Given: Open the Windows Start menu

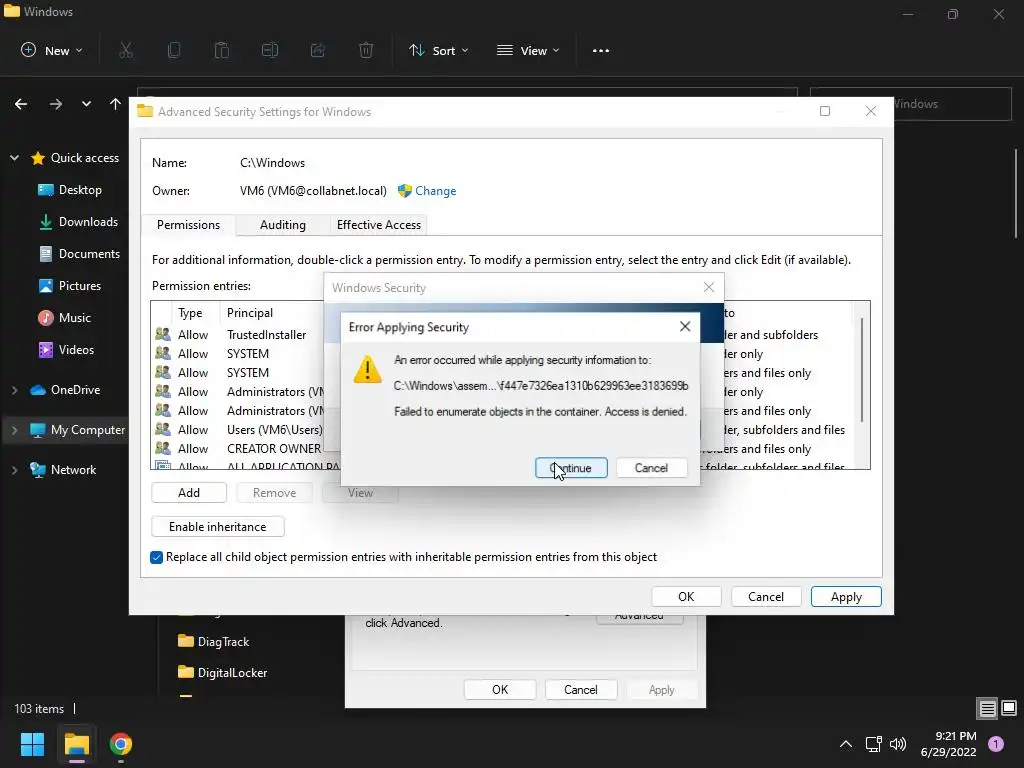Looking at the screenshot, I should (x=32, y=744).
